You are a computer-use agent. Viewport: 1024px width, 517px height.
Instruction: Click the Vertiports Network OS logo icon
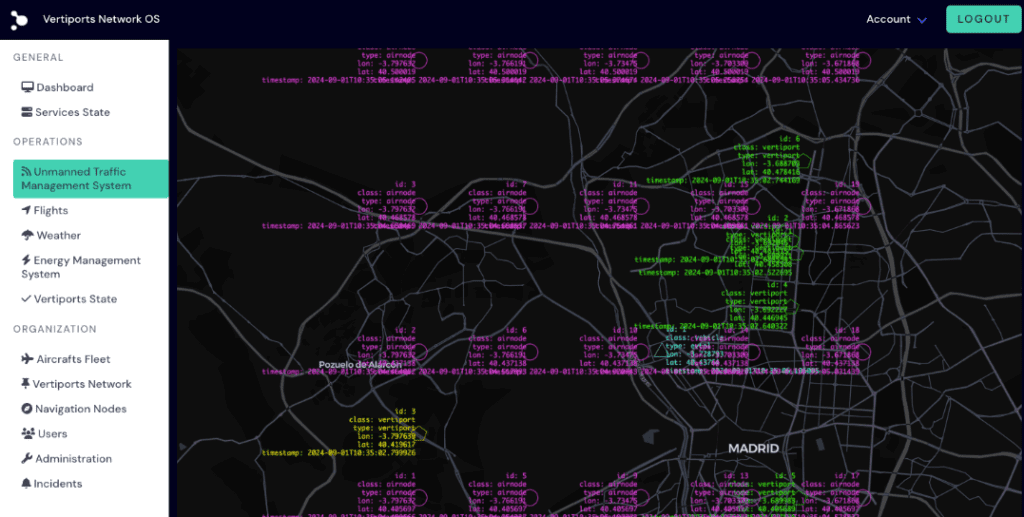point(20,19)
